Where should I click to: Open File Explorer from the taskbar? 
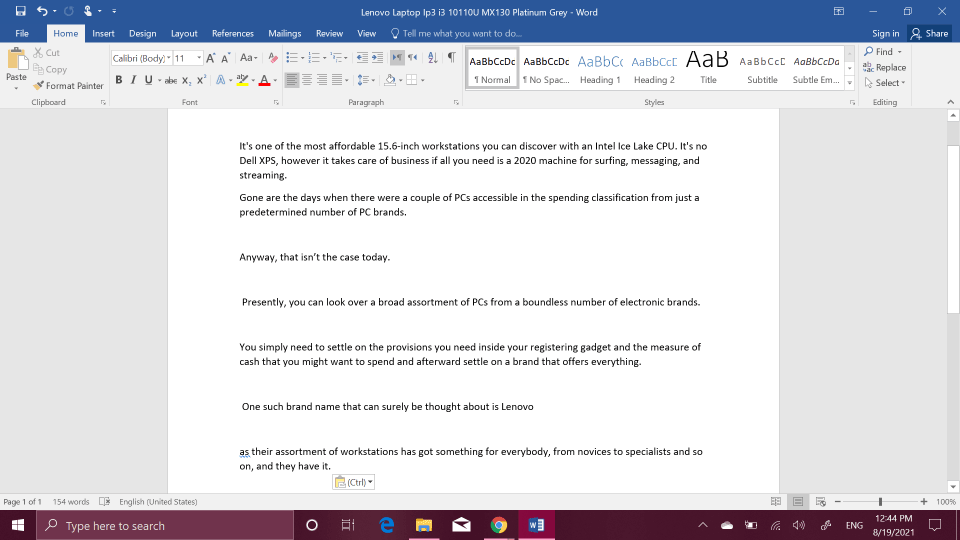point(424,525)
